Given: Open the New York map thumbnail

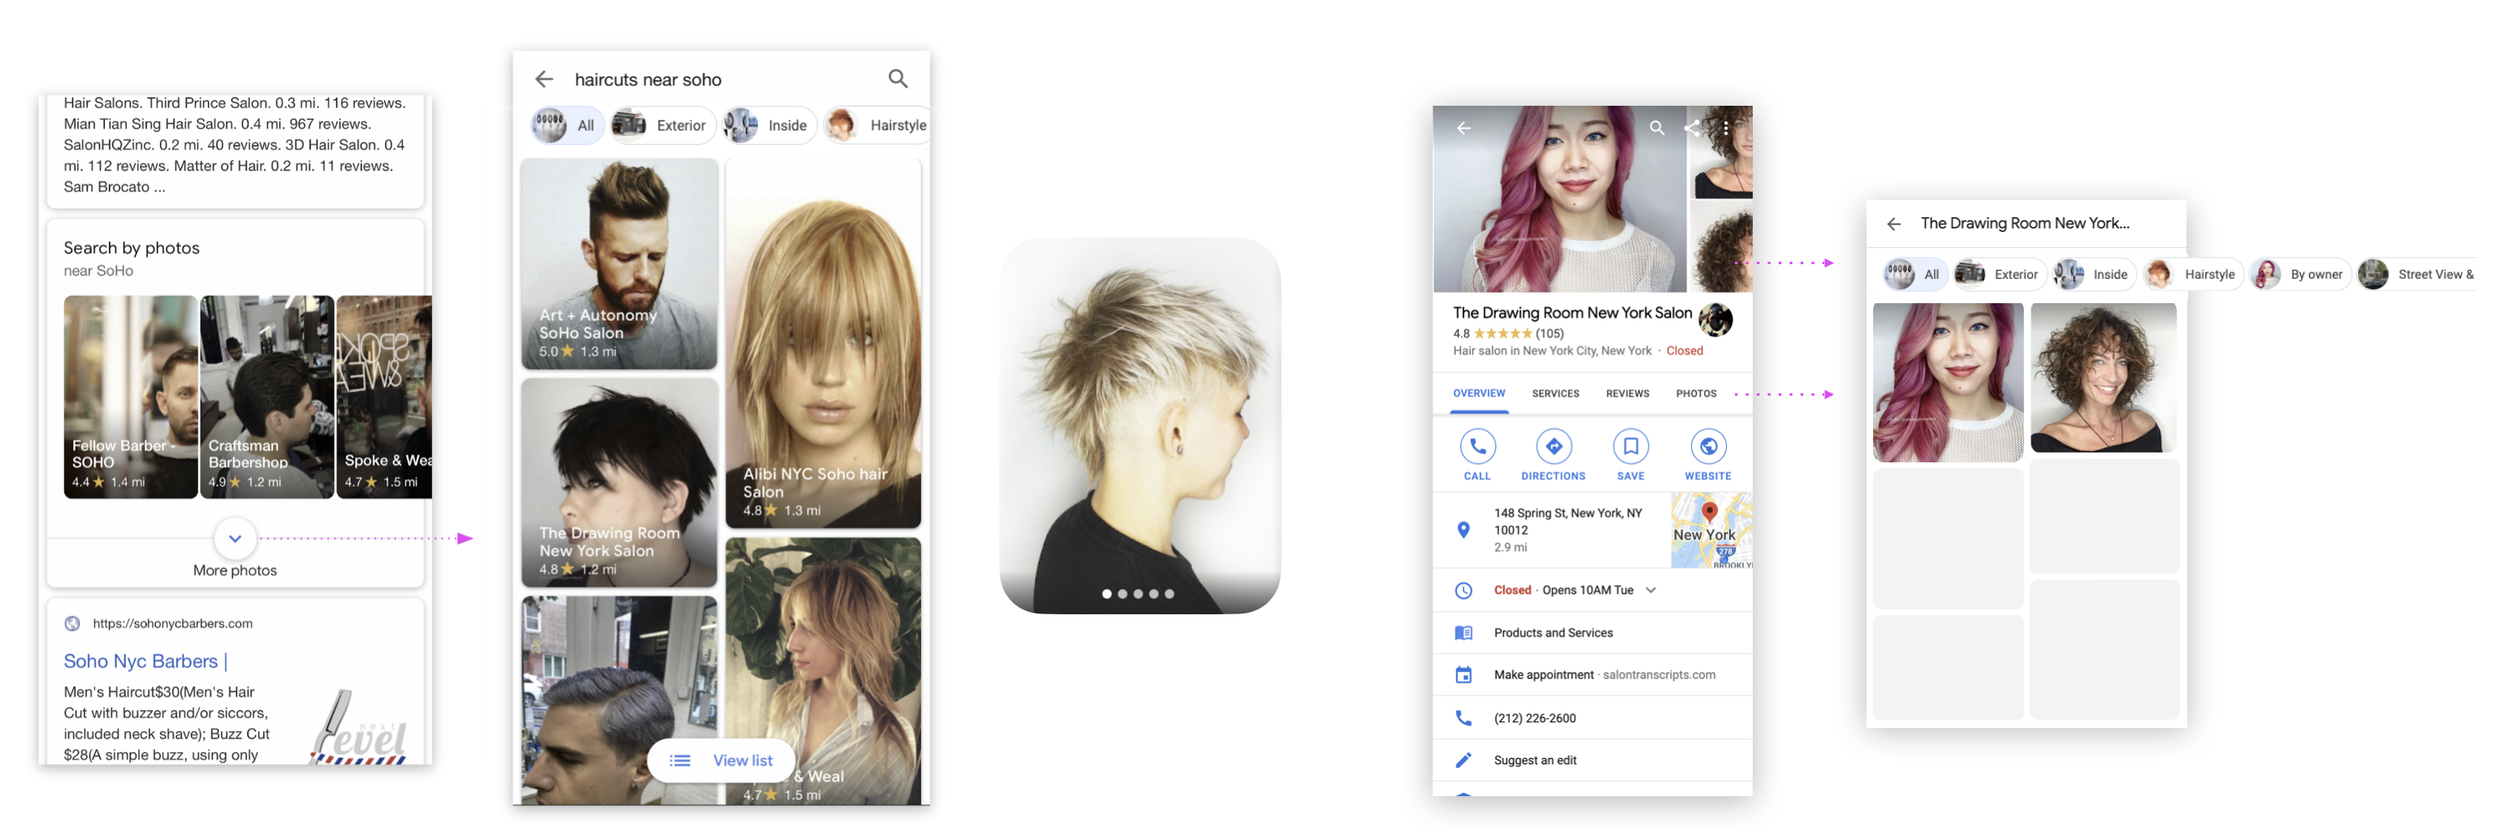Looking at the screenshot, I should click(x=1711, y=530).
